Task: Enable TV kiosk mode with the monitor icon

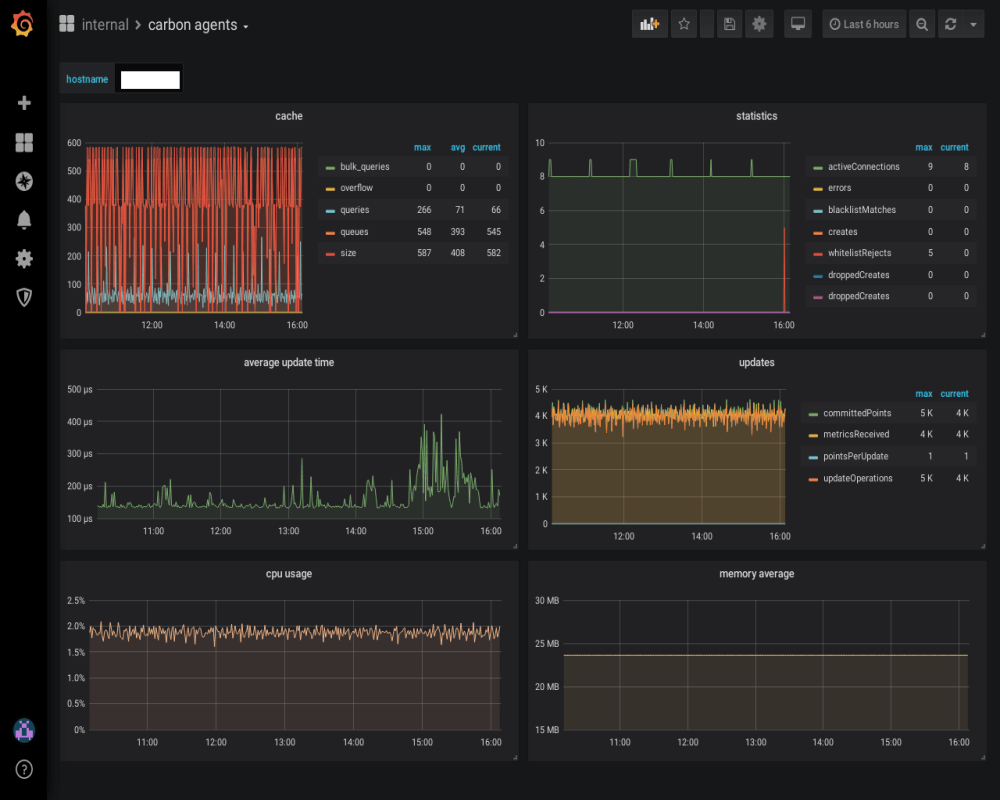Action: click(797, 23)
